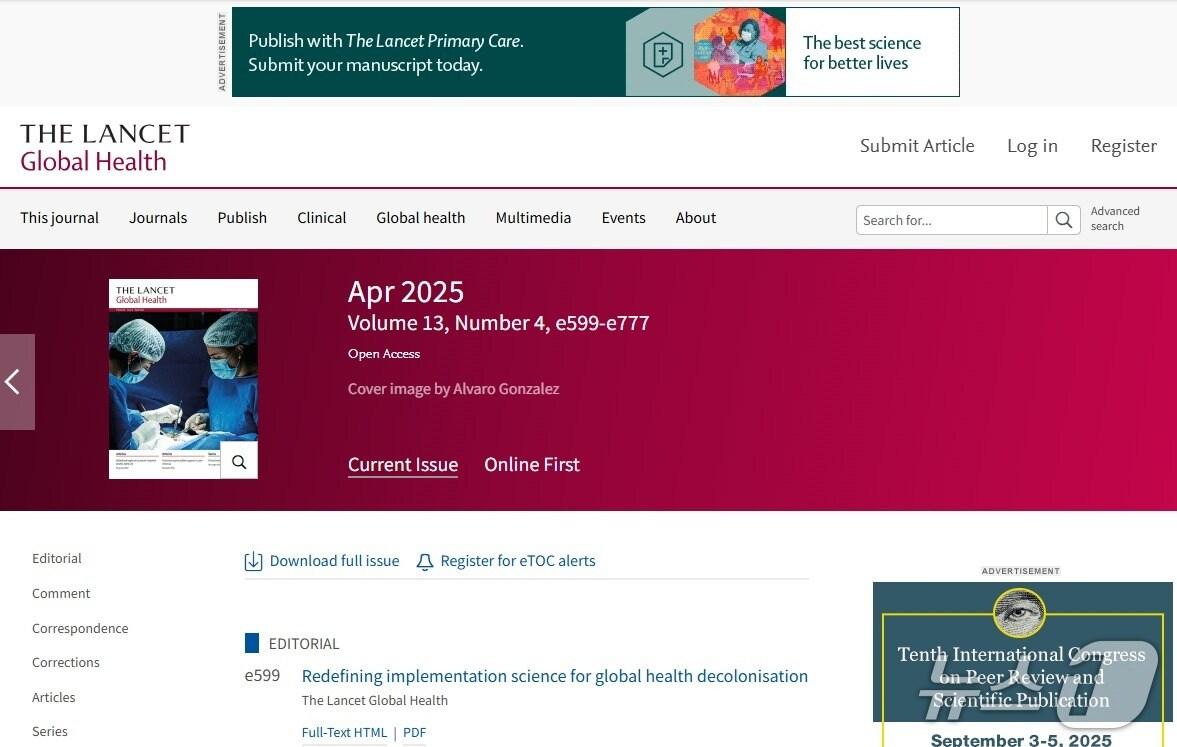Select the Current Issue tab
The height and width of the screenshot is (747, 1177).
click(402, 465)
